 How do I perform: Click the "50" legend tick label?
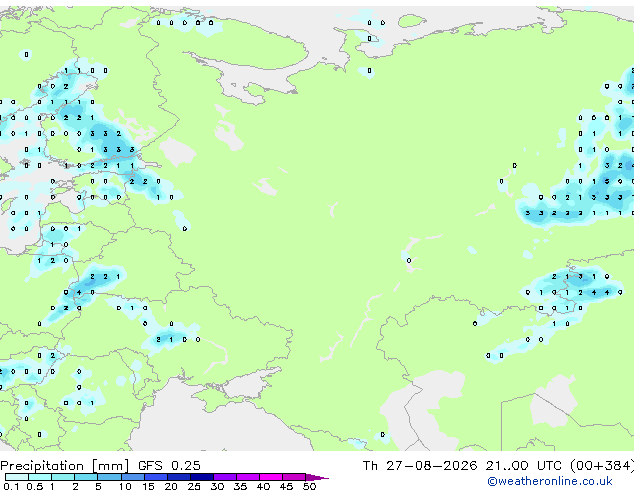click(309, 486)
